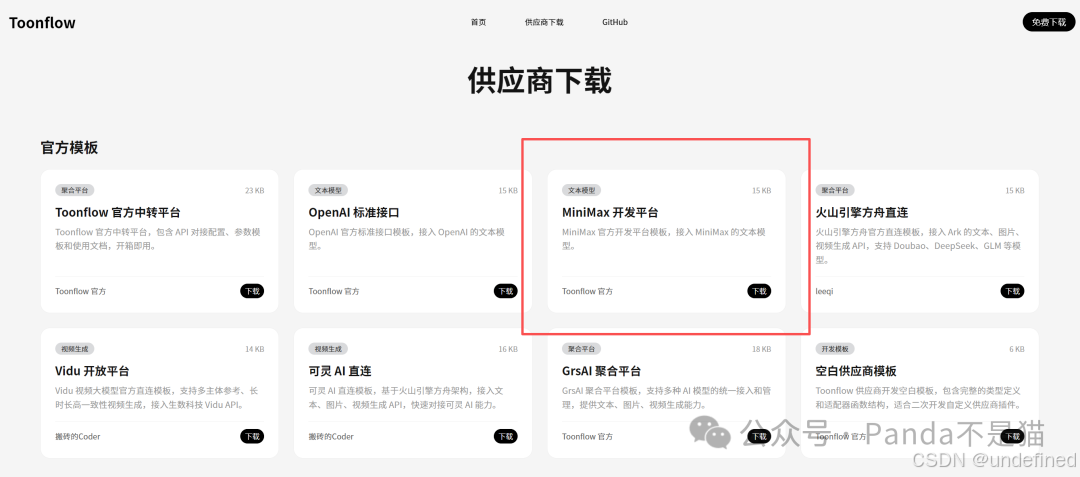Click the 免费下载 button

tap(1048, 22)
